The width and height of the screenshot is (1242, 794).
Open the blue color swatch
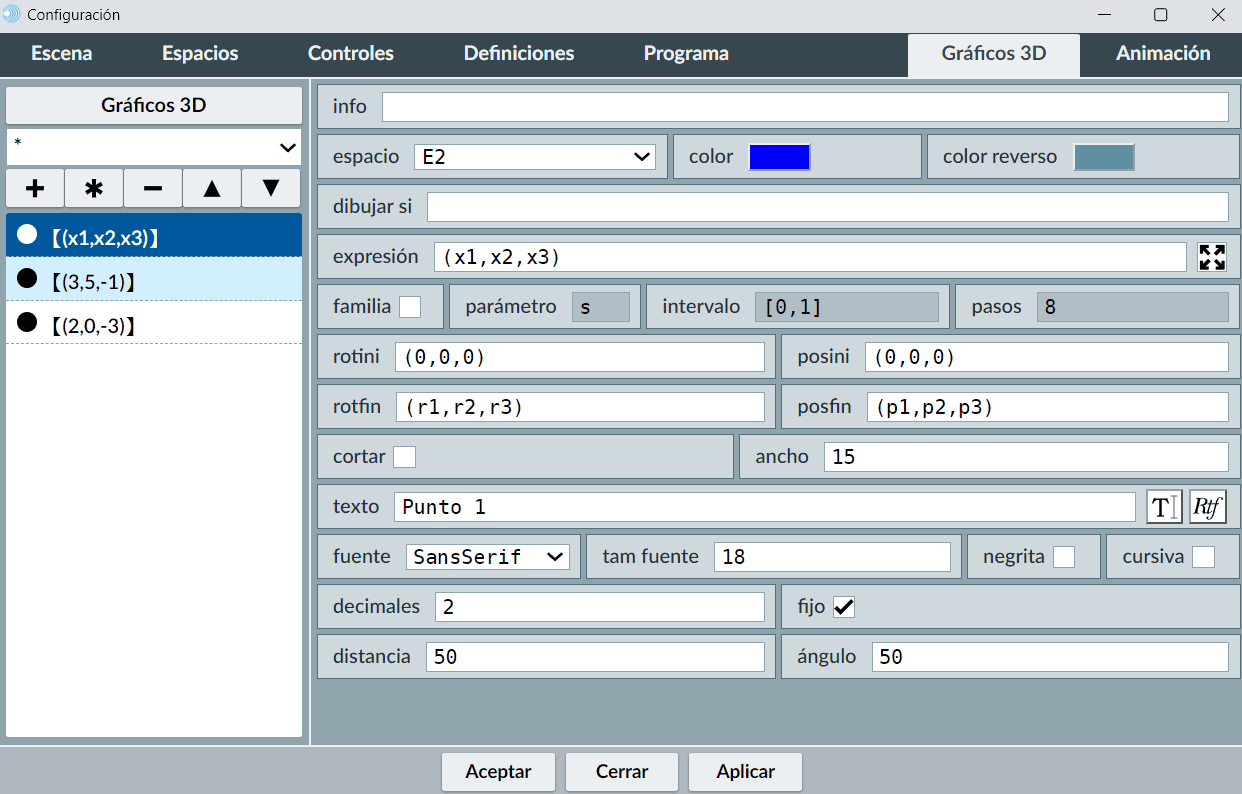click(x=779, y=157)
